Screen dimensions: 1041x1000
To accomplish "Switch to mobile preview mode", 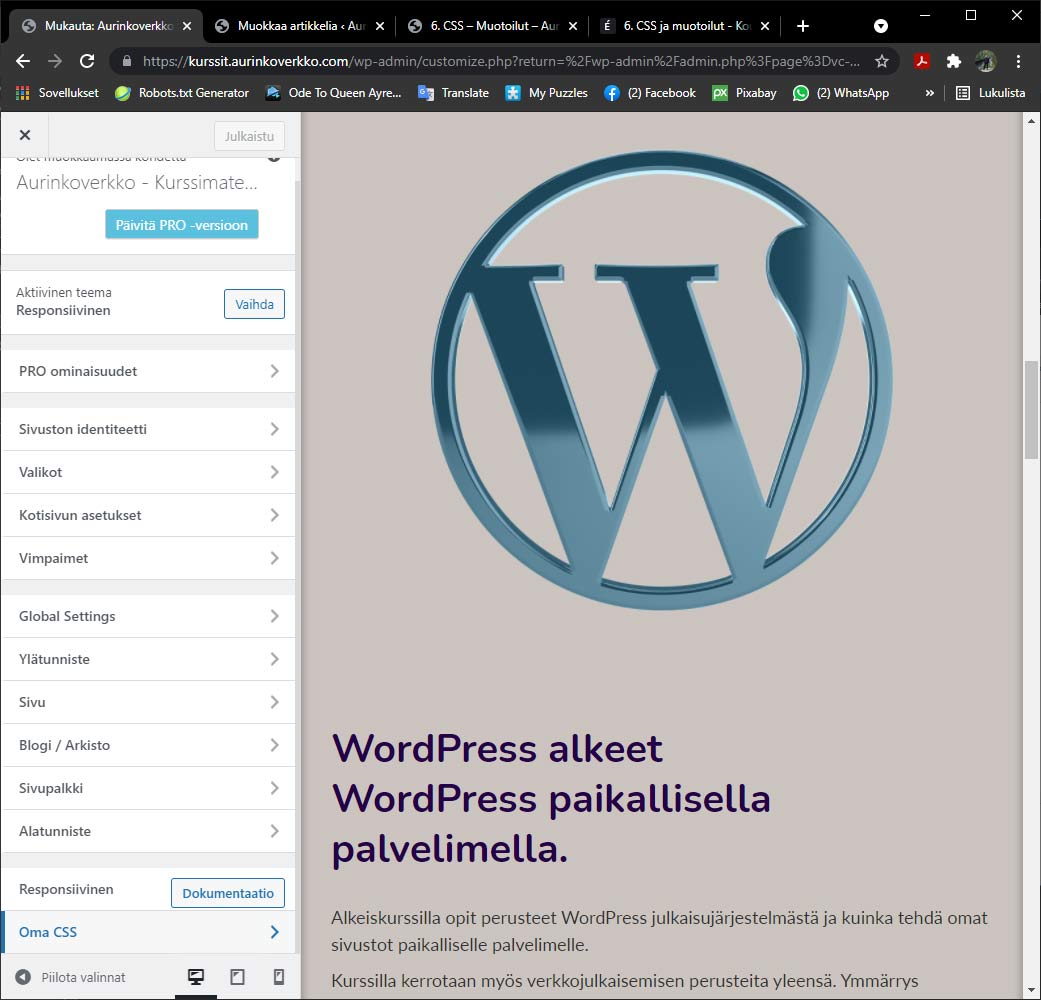I will coord(279,977).
